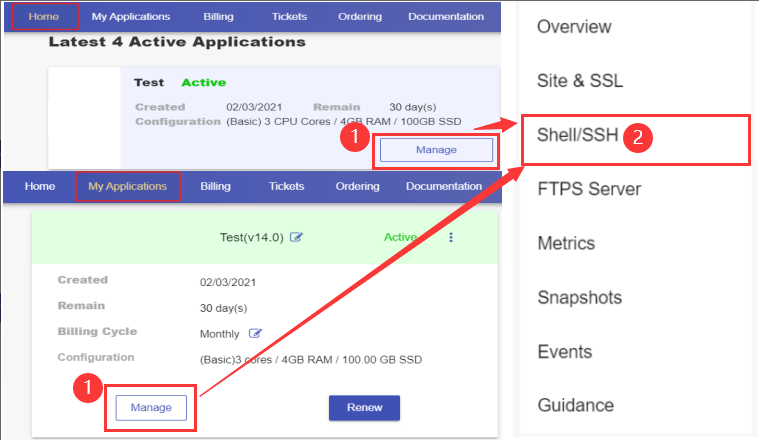Viewport: 759px width, 440px height.
Task: Click the Active status beside Test
Action: tap(203, 83)
